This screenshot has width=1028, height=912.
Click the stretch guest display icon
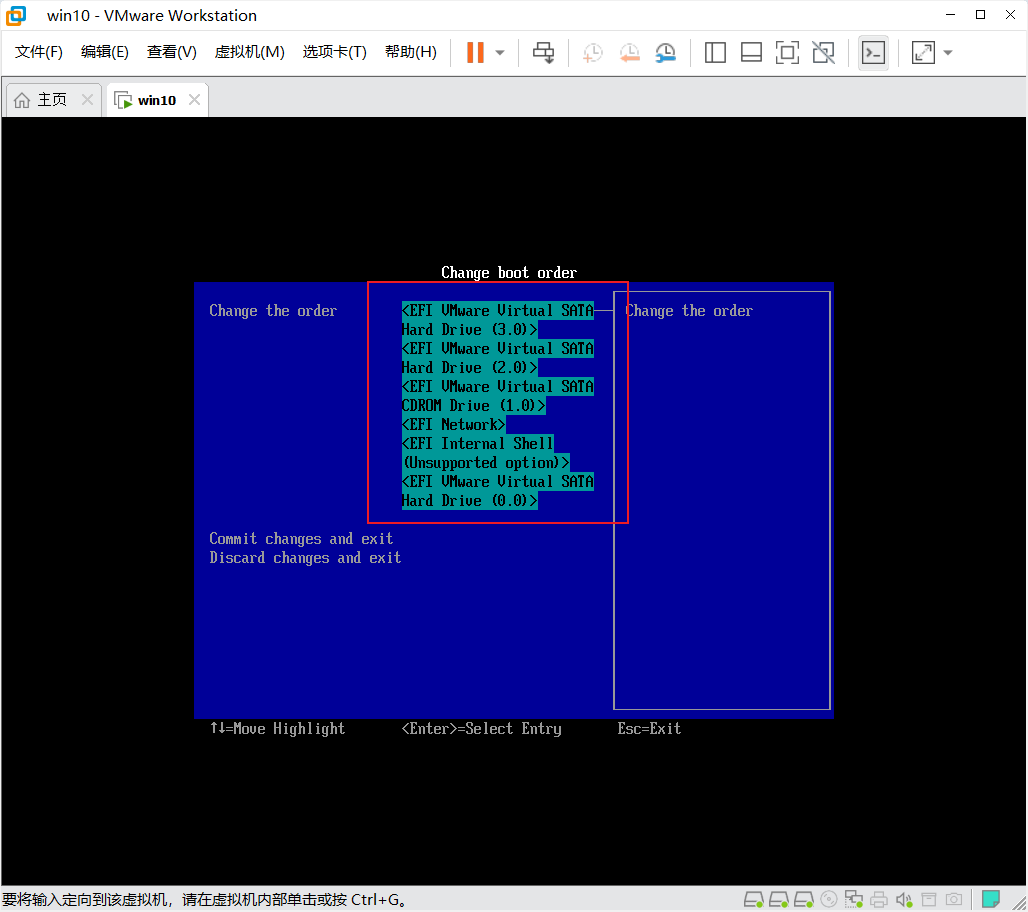point(923,52)
